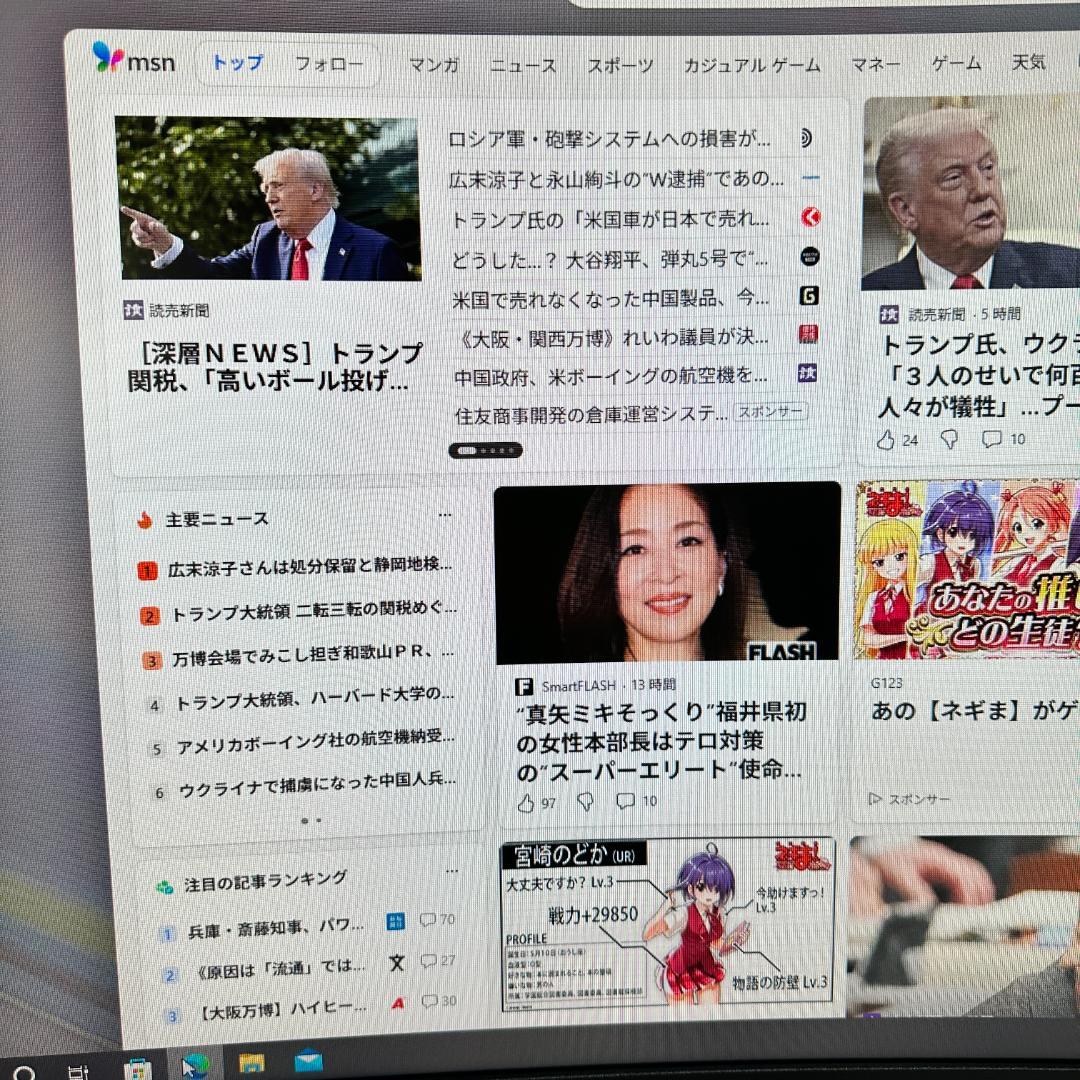Open 宮崎のどか character ad card
1080x1080 pixels.
[668, 926]
